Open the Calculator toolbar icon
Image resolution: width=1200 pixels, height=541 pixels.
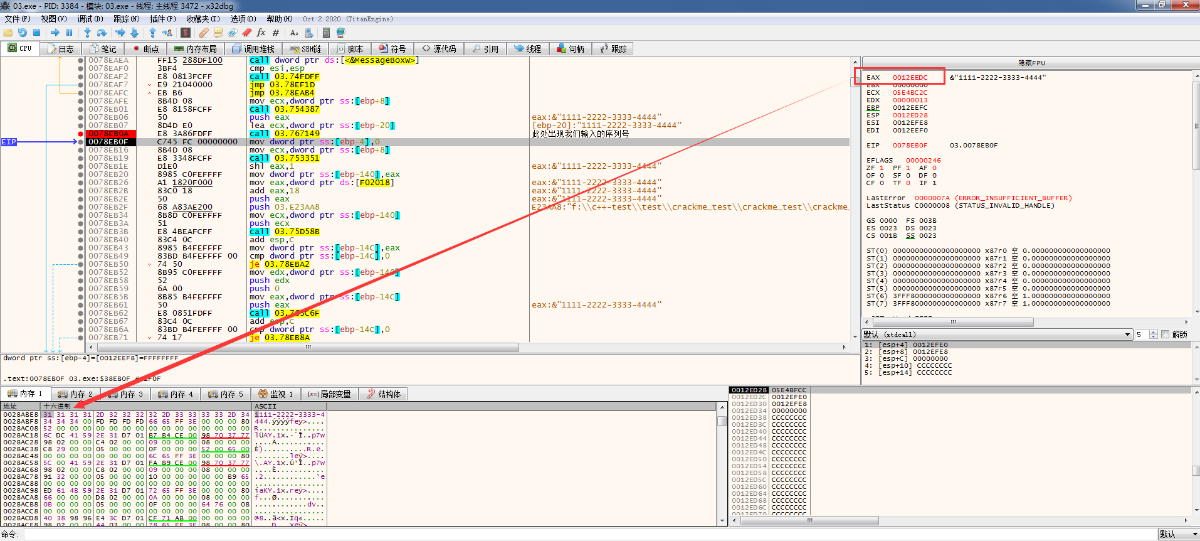pyautogui.click(x=326, y=33)
